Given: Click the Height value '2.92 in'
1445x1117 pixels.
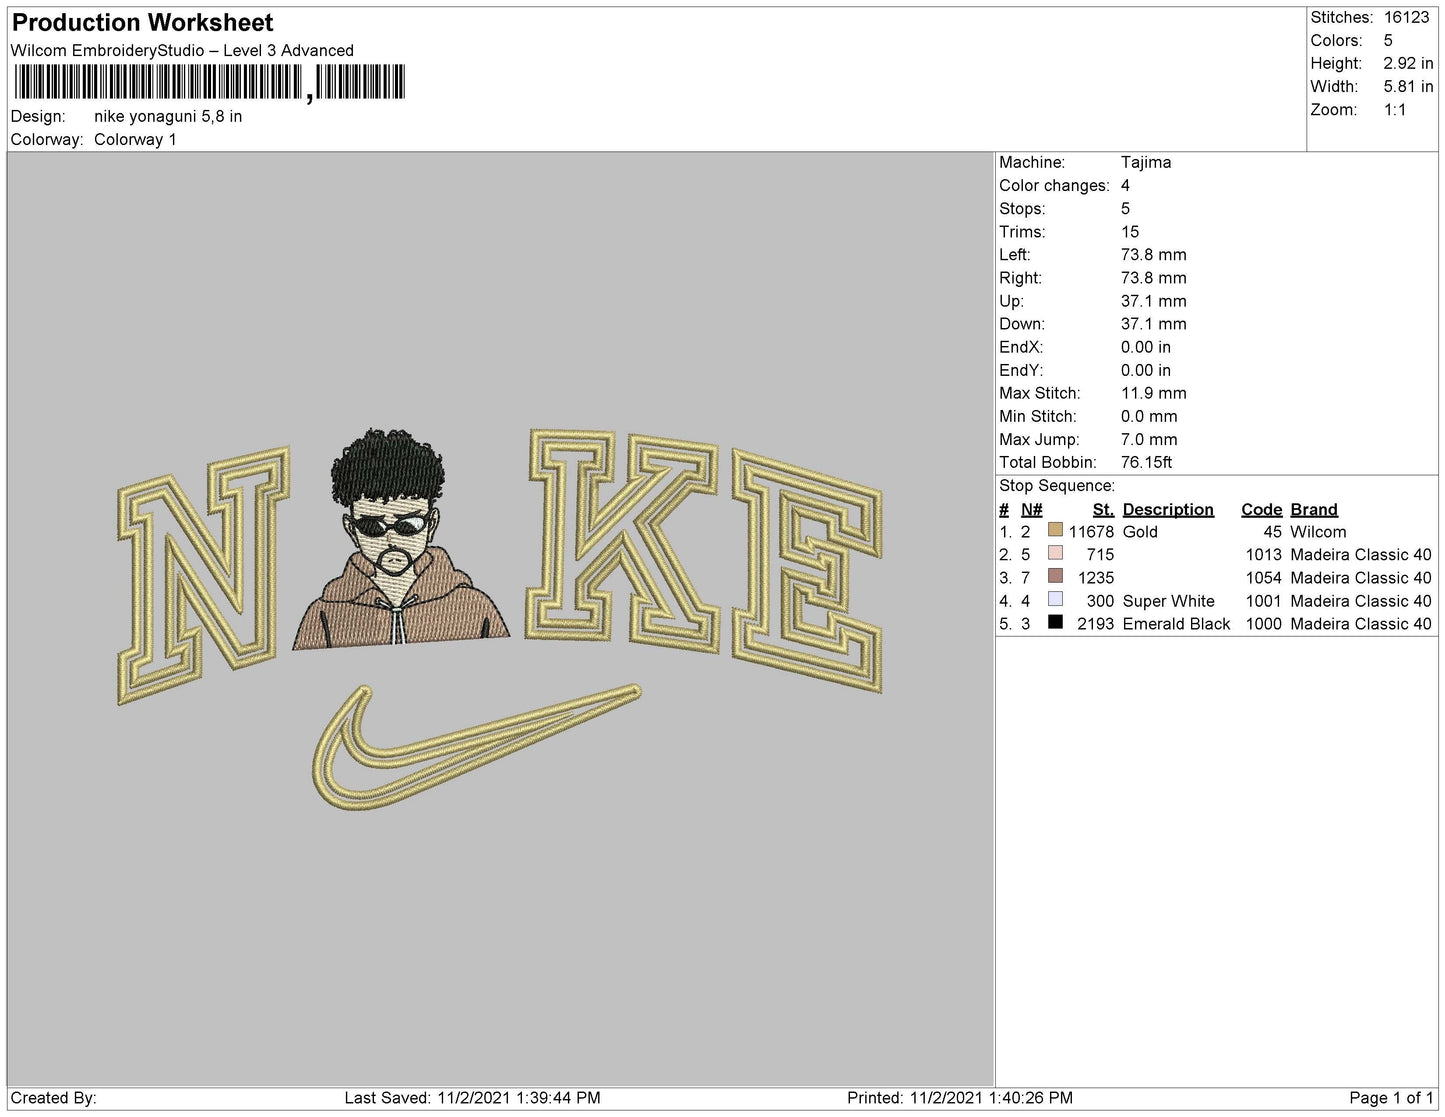Looking at the screenshot, I should point(1409,63).
